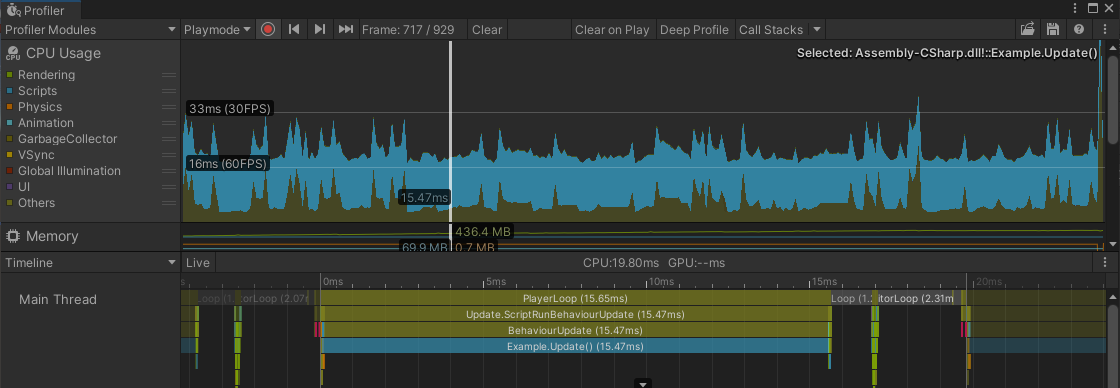Save profiler data with disk icon
Screen dimensions: 1120x388
click(x=1052, y=29)
